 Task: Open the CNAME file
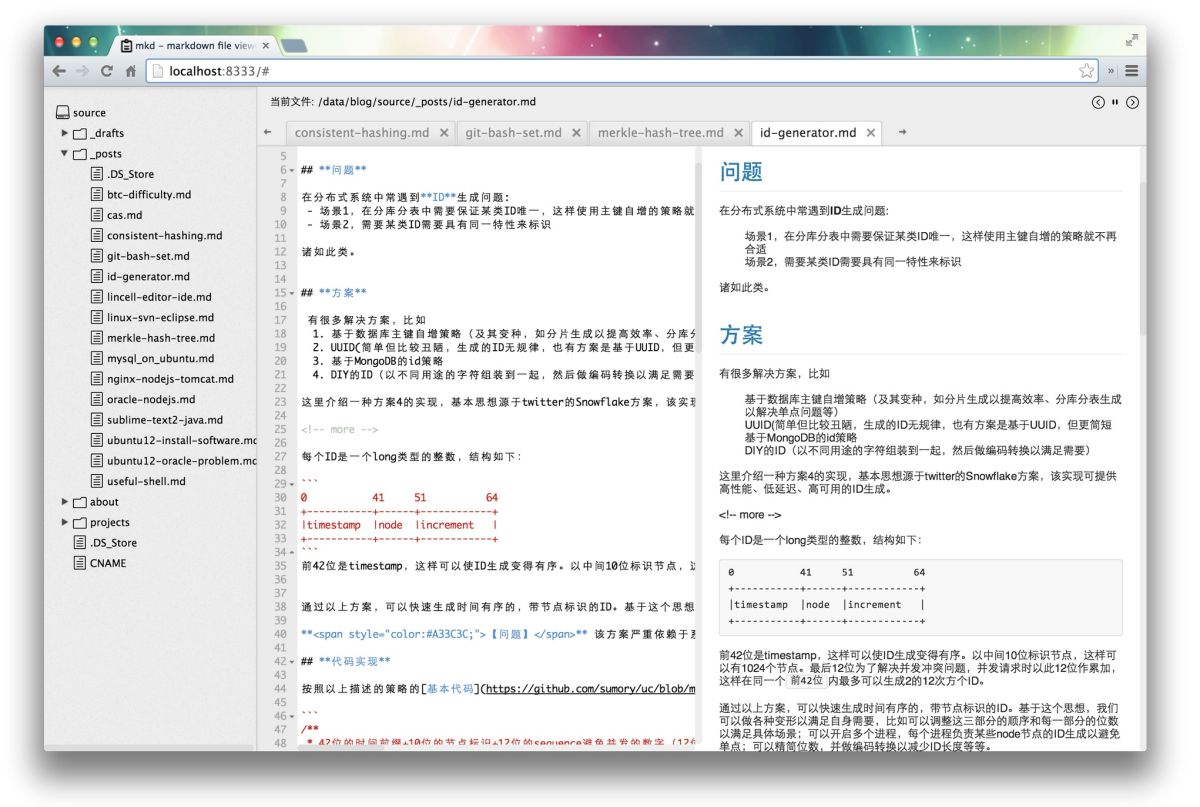(100, 563)
